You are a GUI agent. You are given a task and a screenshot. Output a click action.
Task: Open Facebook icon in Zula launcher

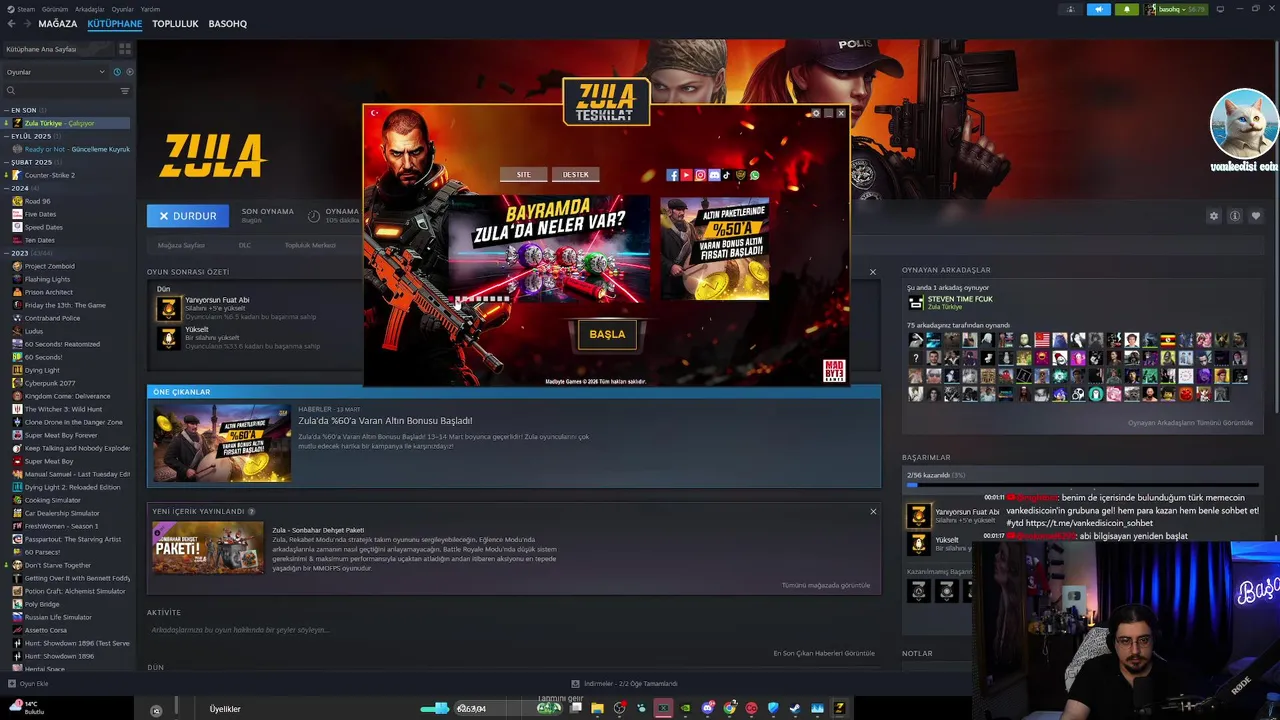click(x=672, y=175)
